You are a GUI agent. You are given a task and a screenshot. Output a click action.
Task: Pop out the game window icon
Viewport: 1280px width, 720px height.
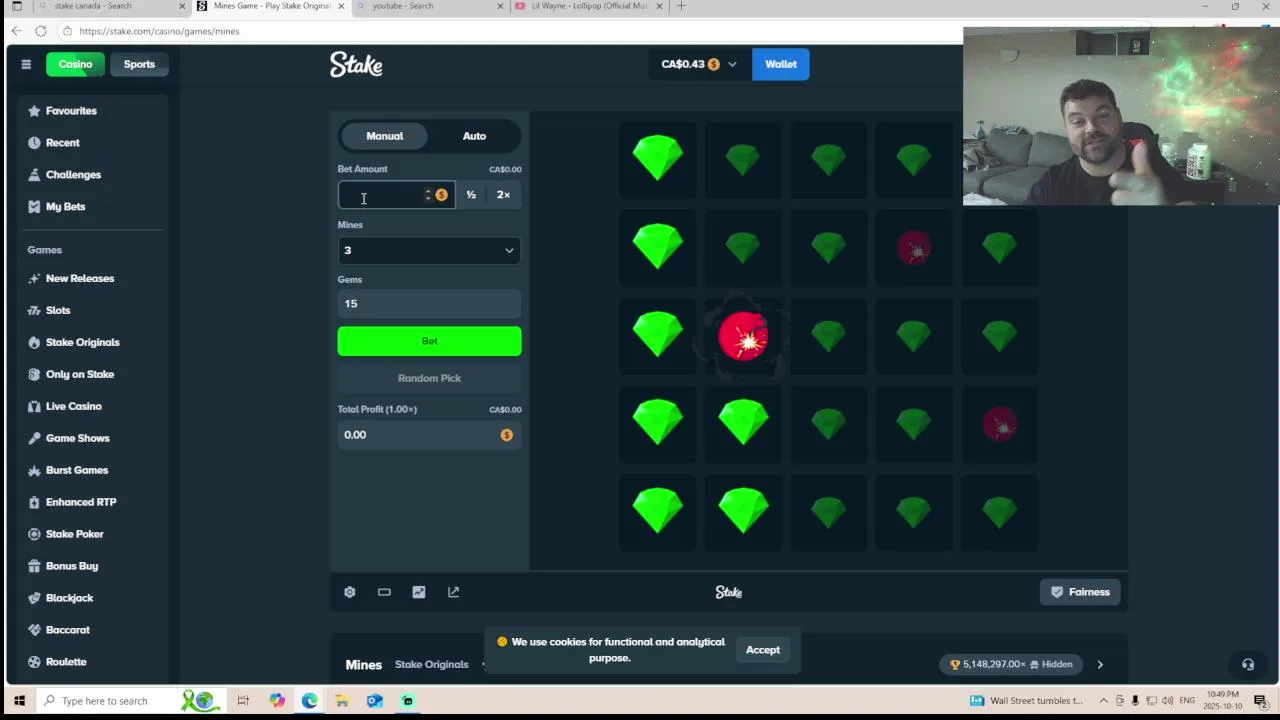coord(453,593)
